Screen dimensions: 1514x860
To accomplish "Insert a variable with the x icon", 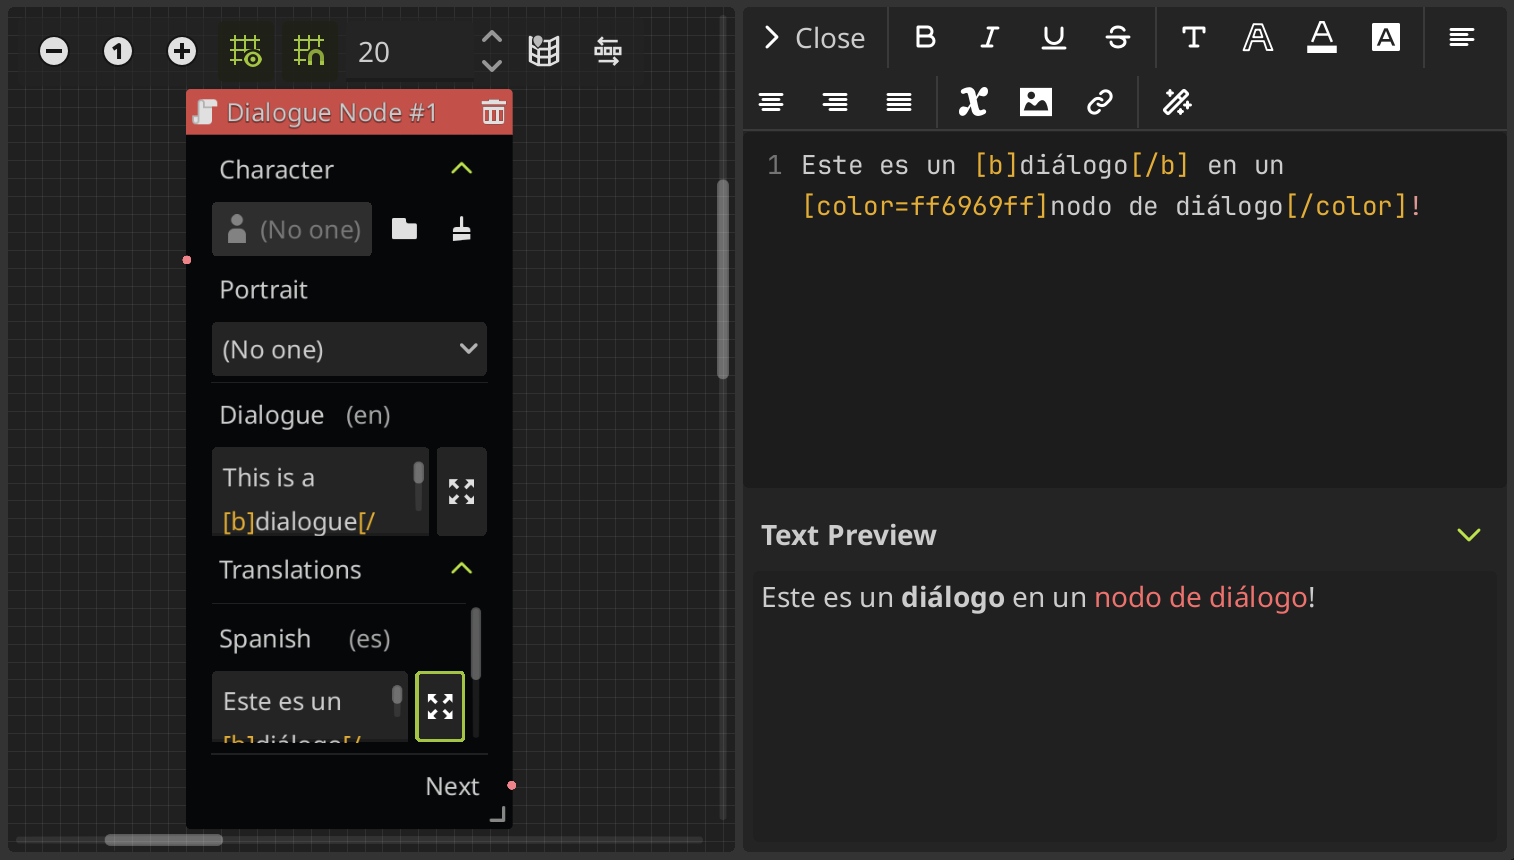I will tap(972, 101).
